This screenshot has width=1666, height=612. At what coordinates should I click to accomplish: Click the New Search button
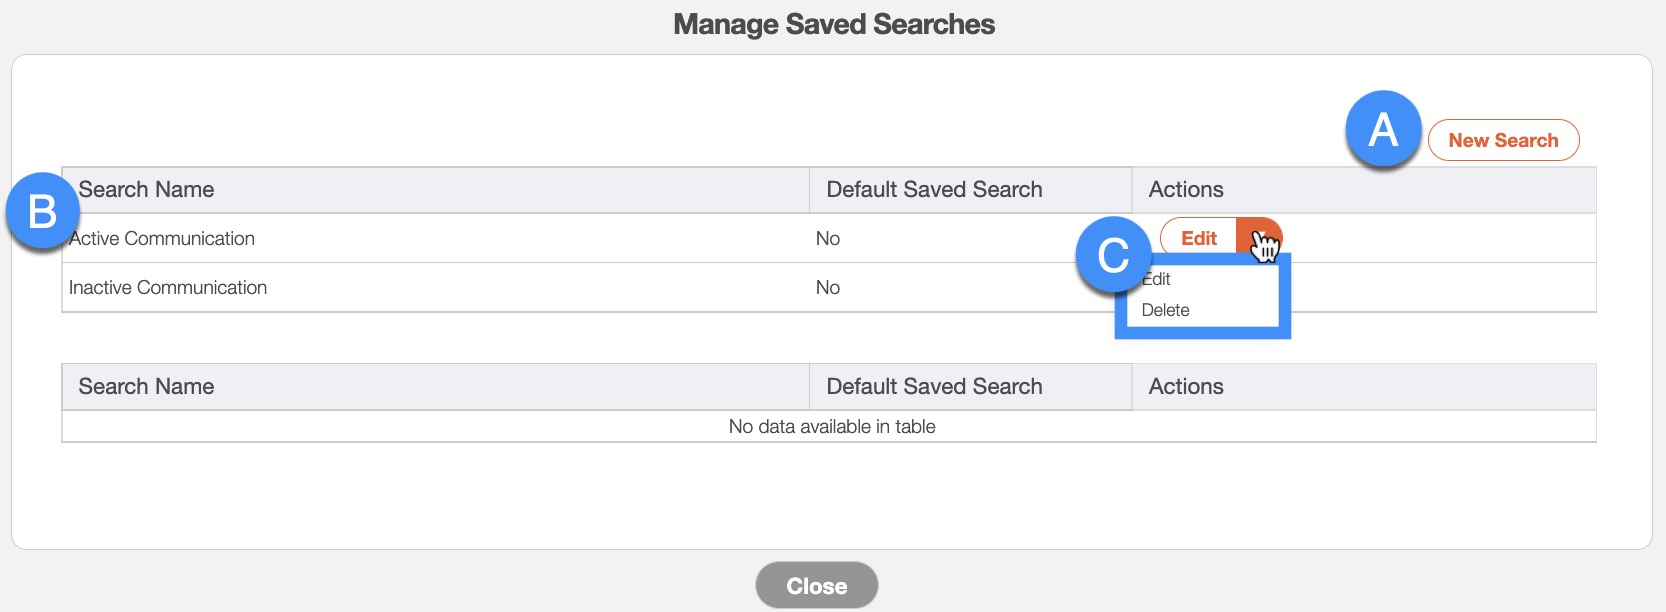pyautogui.click(x=1503, y=140)
